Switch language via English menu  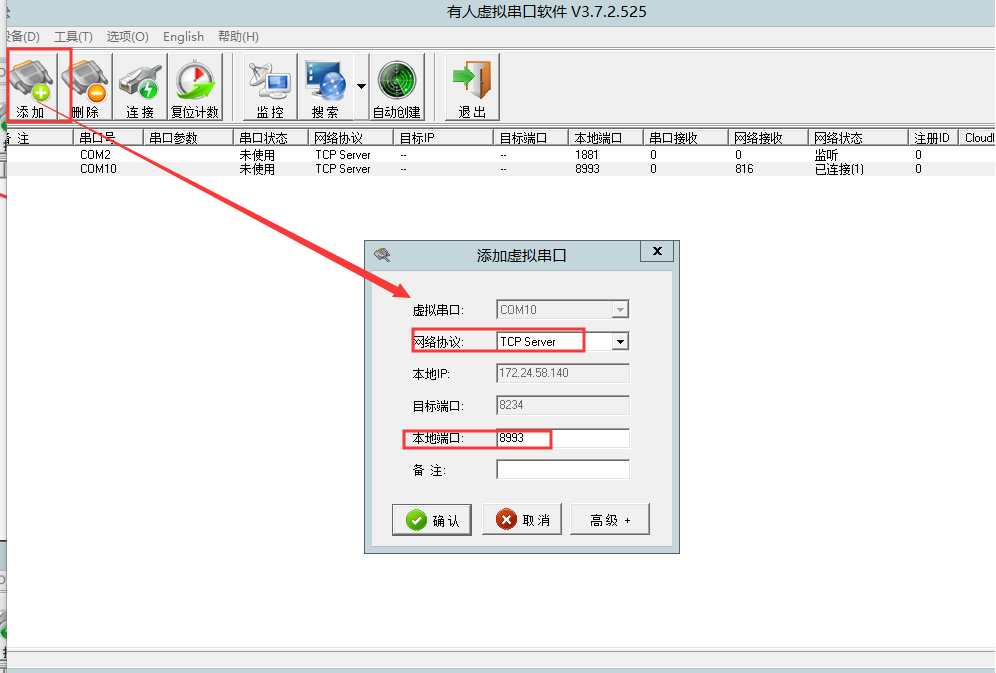[x=183, y=37]
